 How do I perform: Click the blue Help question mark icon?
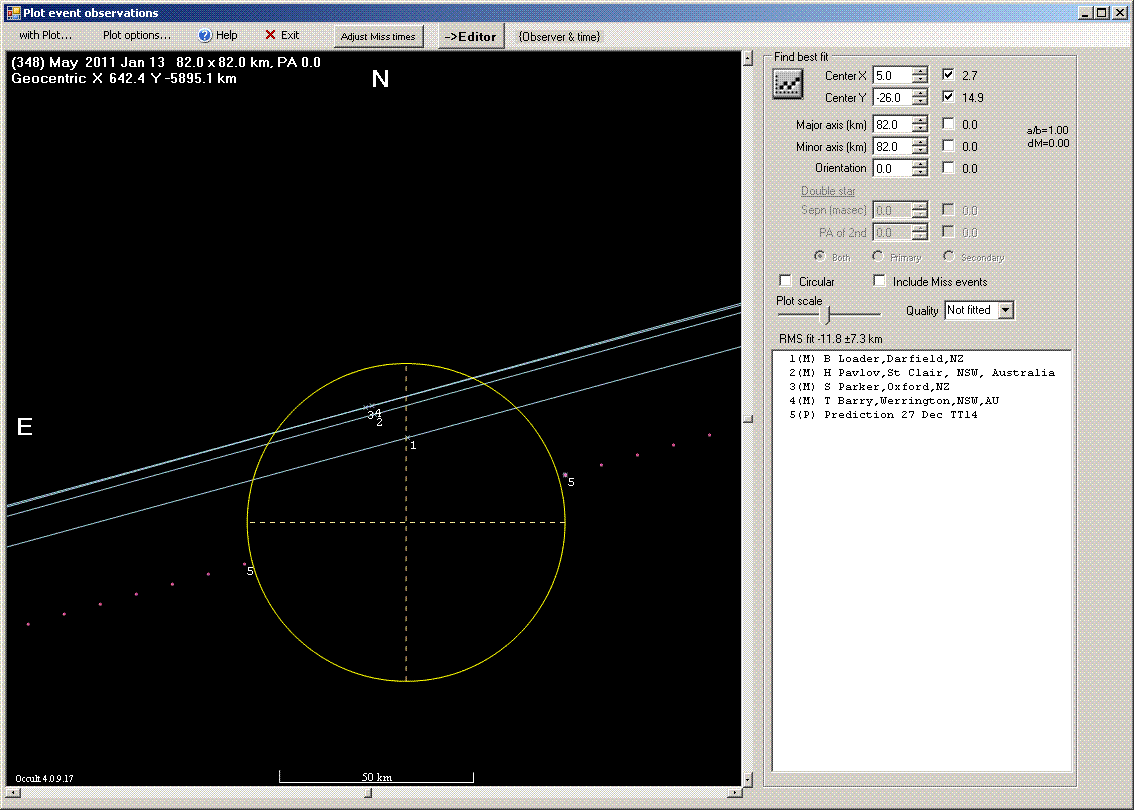click(x=205, y=35)
